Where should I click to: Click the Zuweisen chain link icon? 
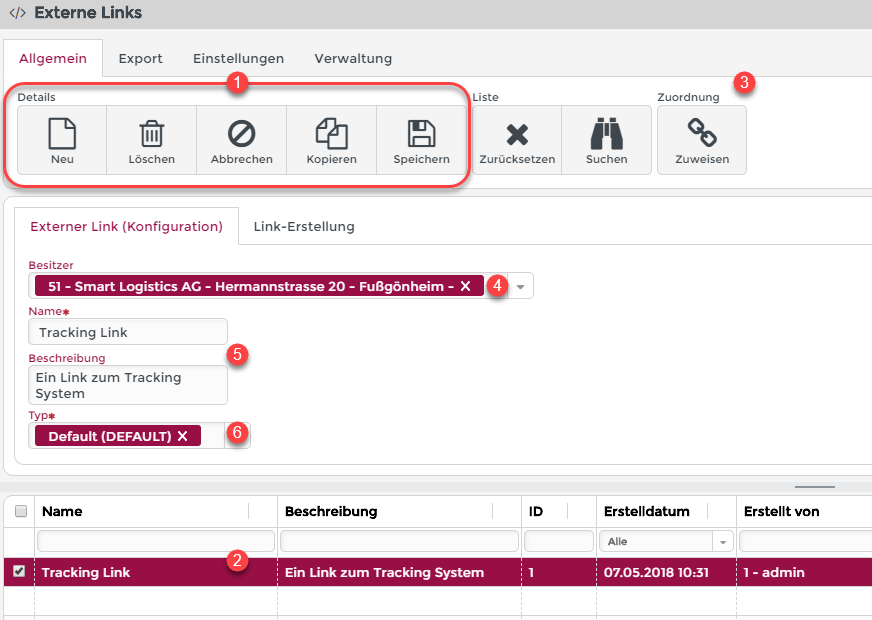click(701, 133)
